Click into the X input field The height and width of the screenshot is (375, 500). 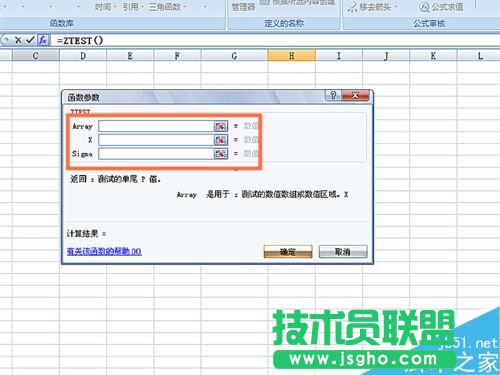[156, 140]
